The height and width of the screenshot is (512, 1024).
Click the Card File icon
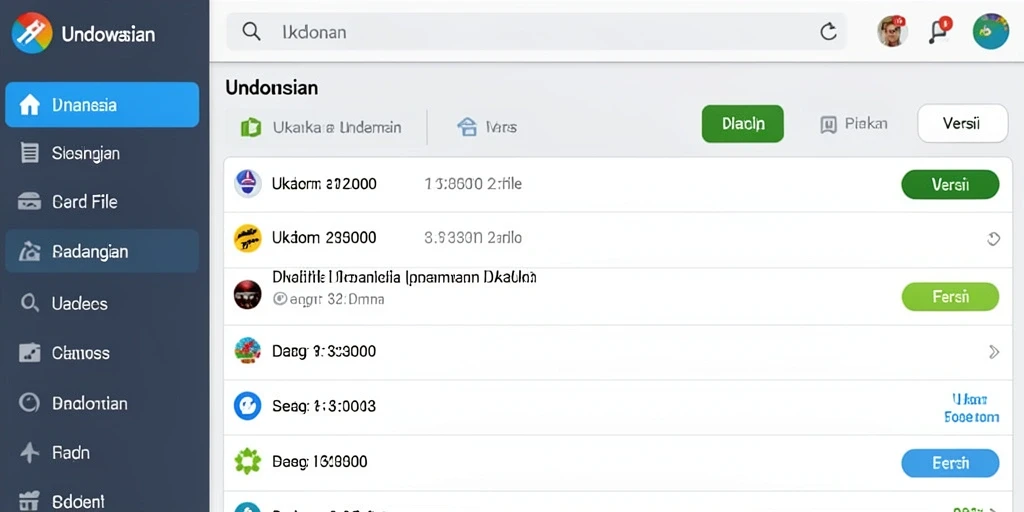click(x=29, y=201)
